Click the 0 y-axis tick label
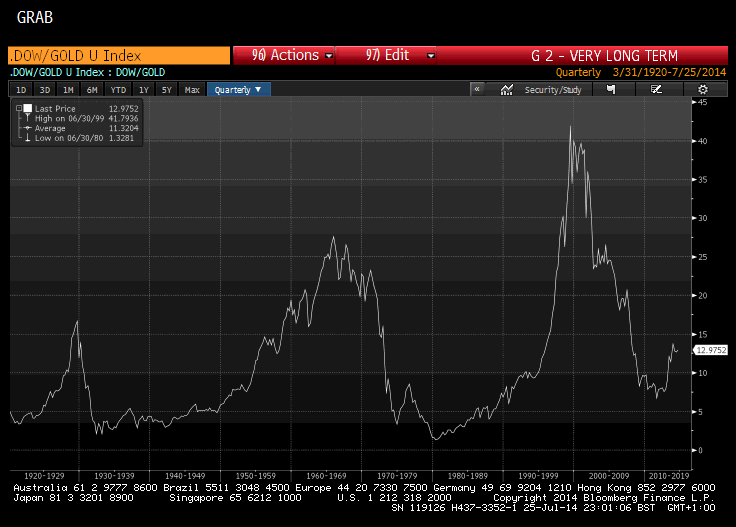 tap(700, 451)
